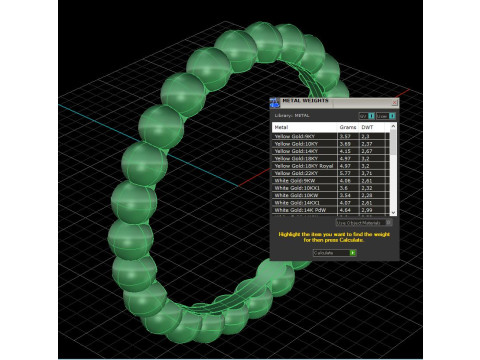Select the Yellow Gold:14KY row
Image resolution: width=480 pixels, height=360 pixels.
click(x=331, y=151)
